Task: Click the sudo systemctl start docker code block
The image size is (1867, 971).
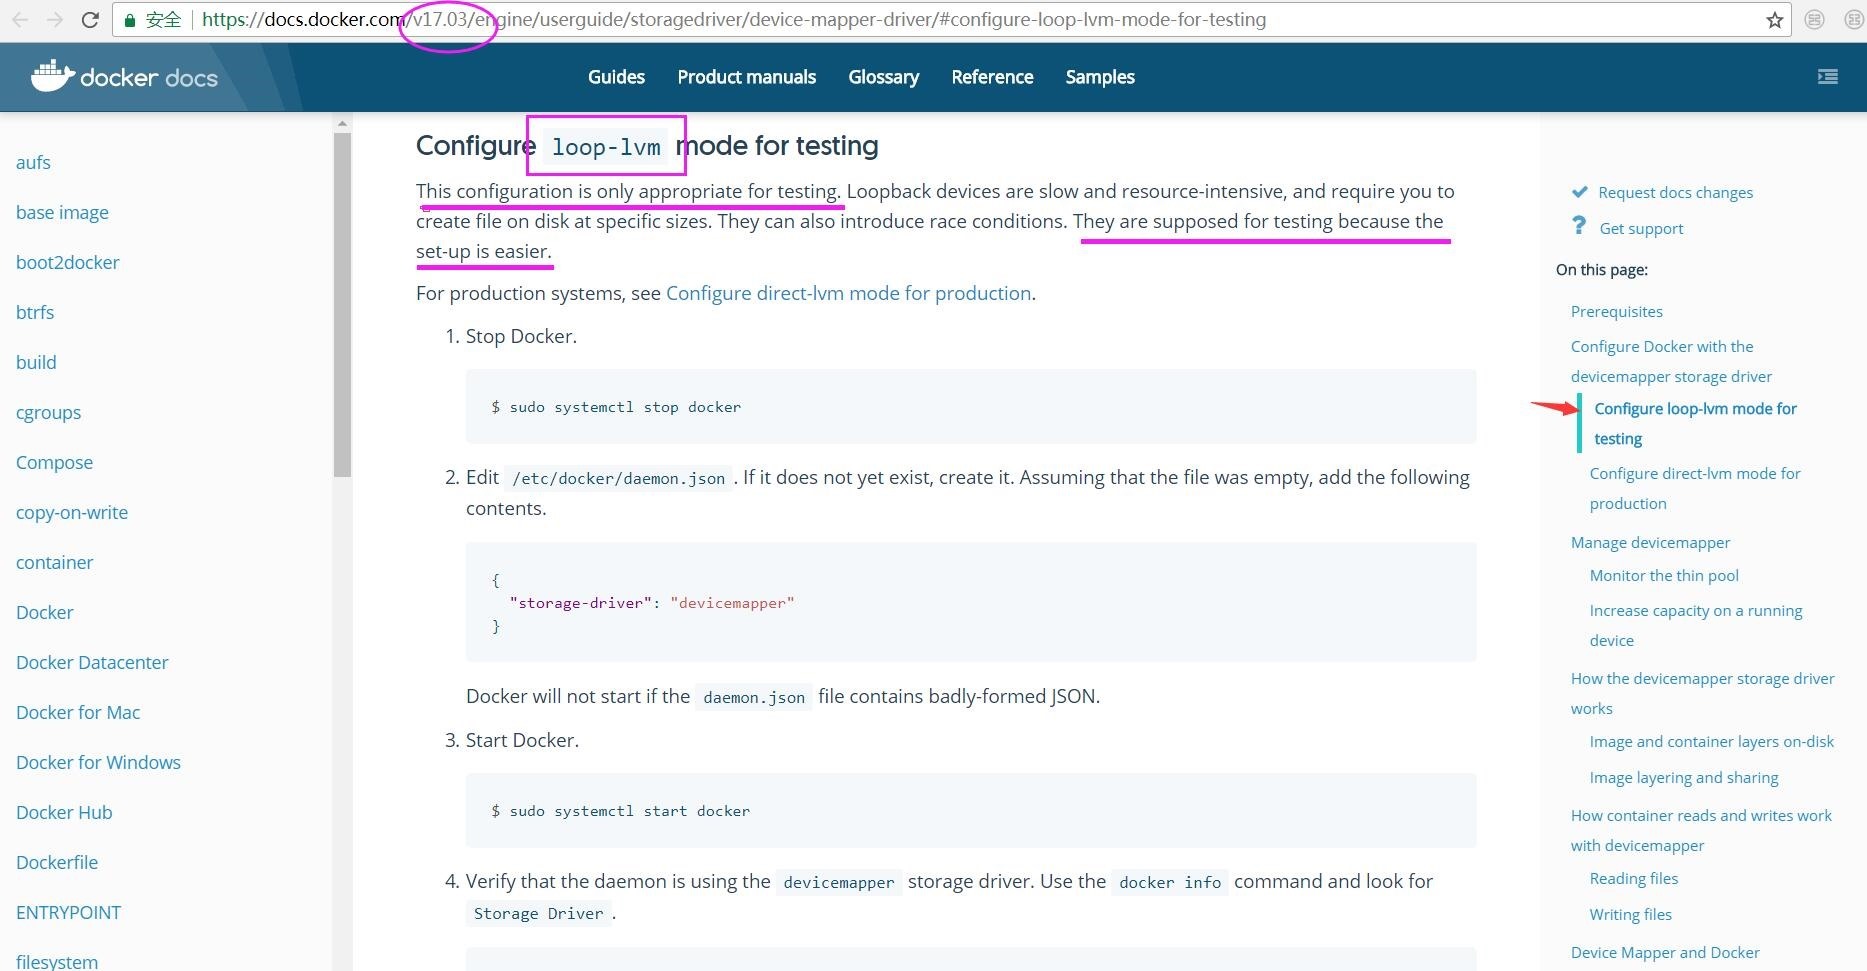Action: 971,810
